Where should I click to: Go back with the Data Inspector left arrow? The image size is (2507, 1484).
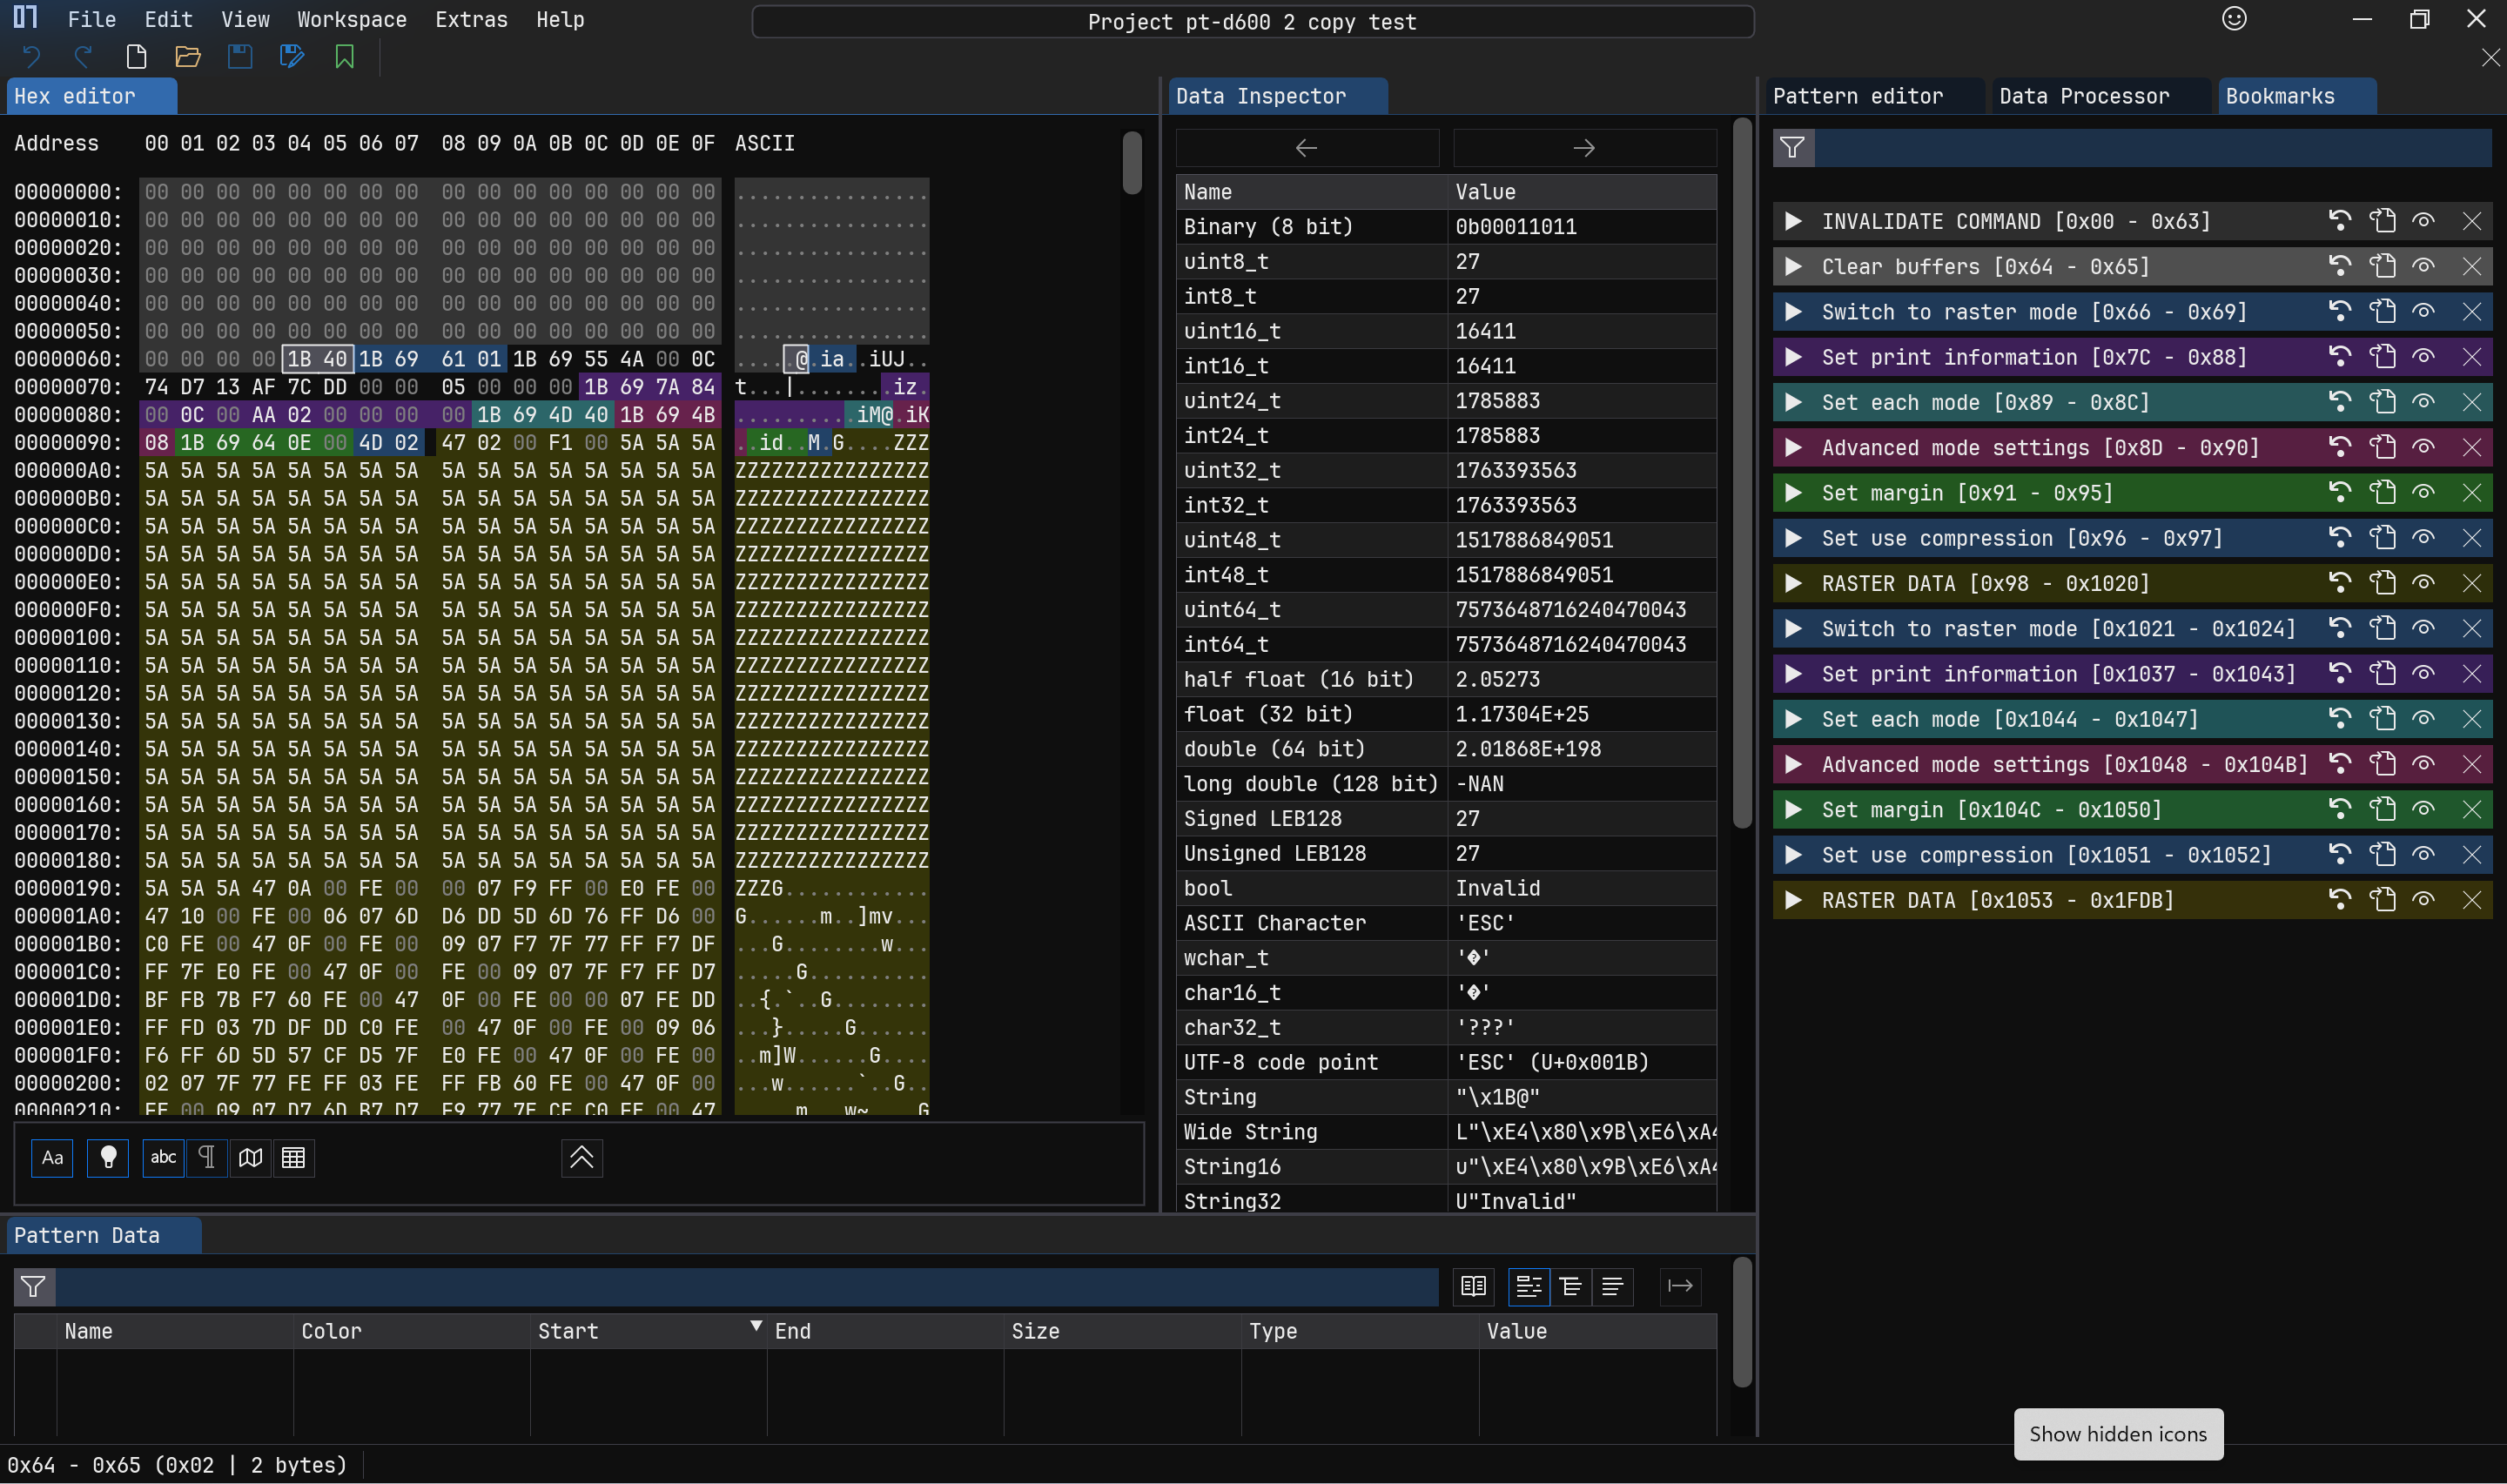1307,148
